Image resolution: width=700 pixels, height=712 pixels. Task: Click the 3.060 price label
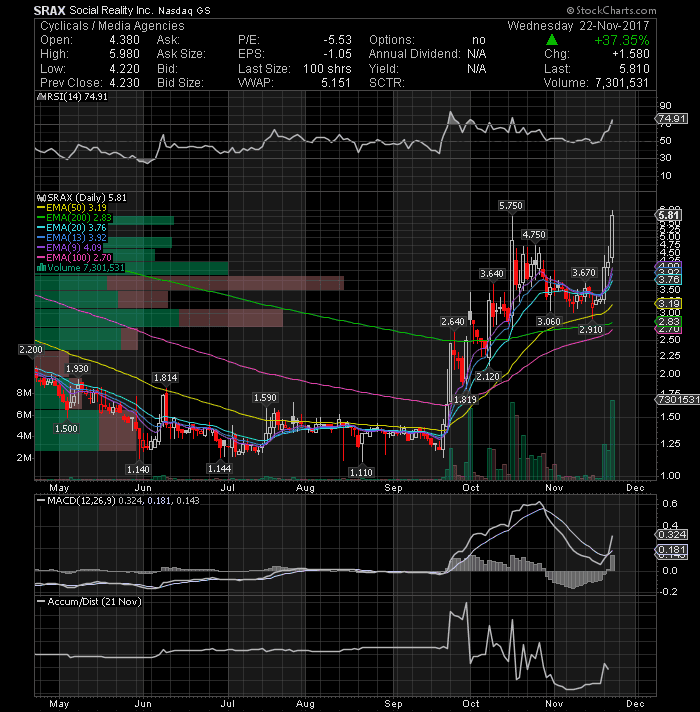click(549, 321)
